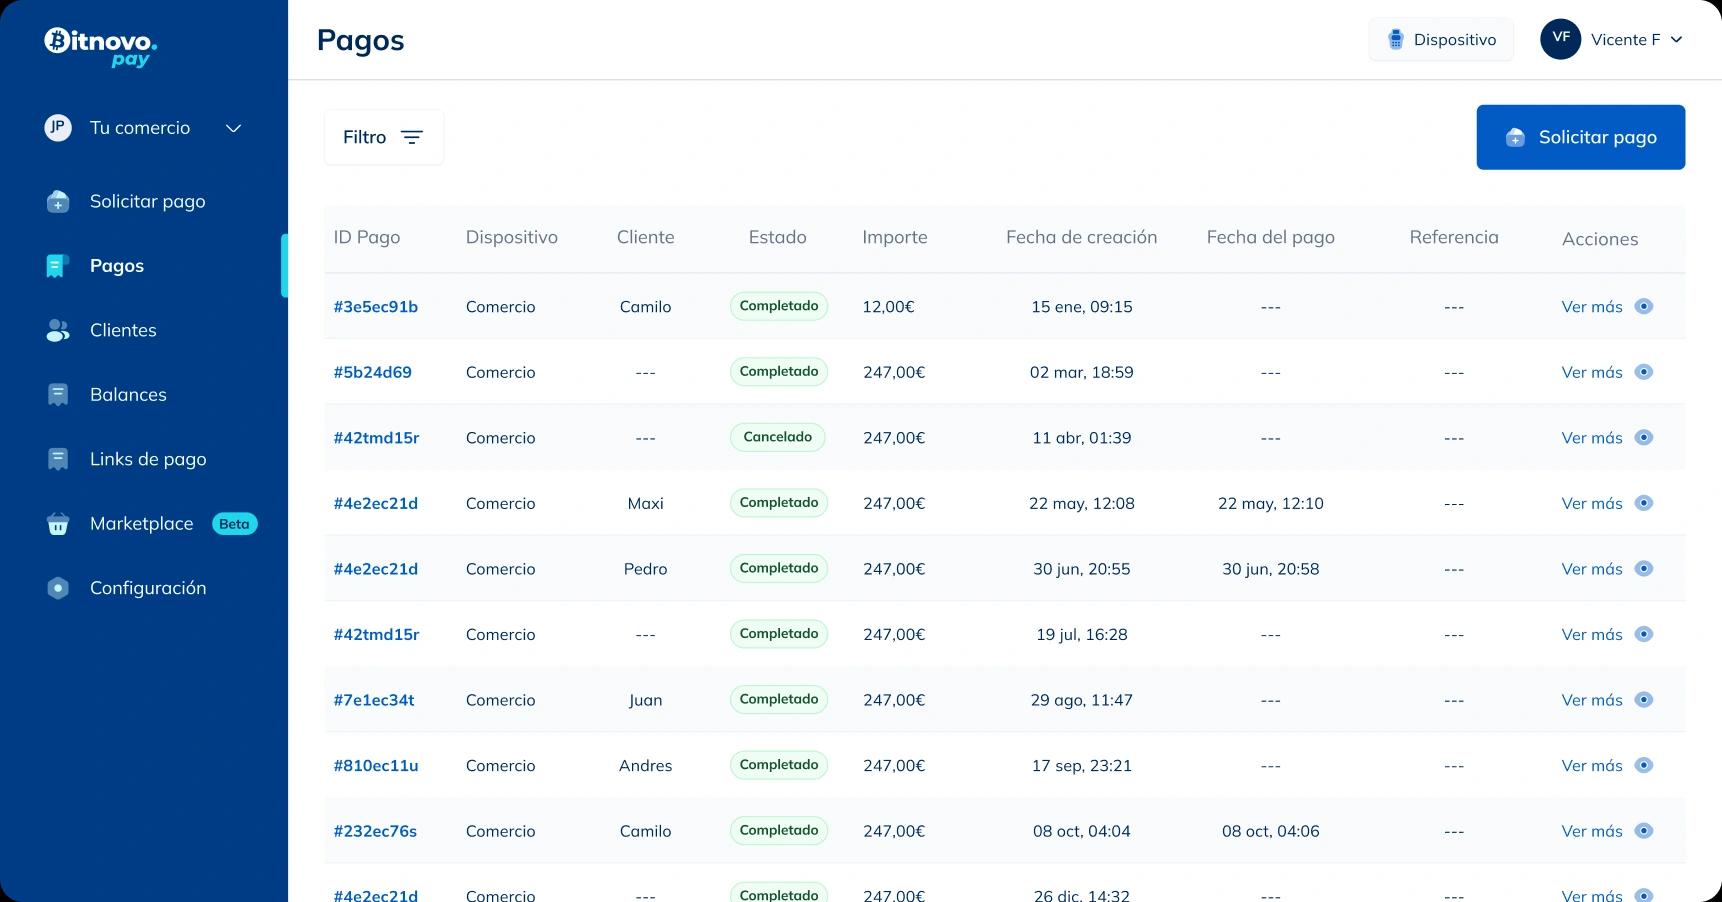1722x902 pixels.
Task: Click the Dispositivo device icon
Action: 1393,39
